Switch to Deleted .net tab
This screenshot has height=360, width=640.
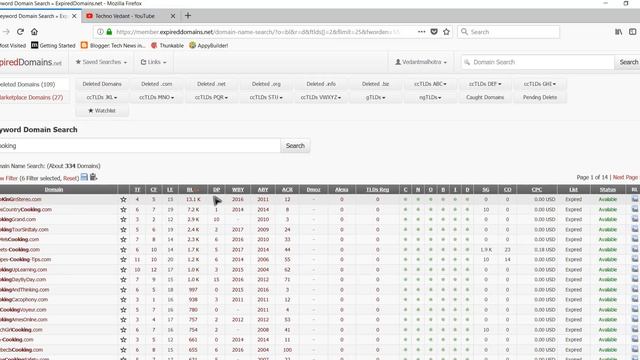point(211,84)
